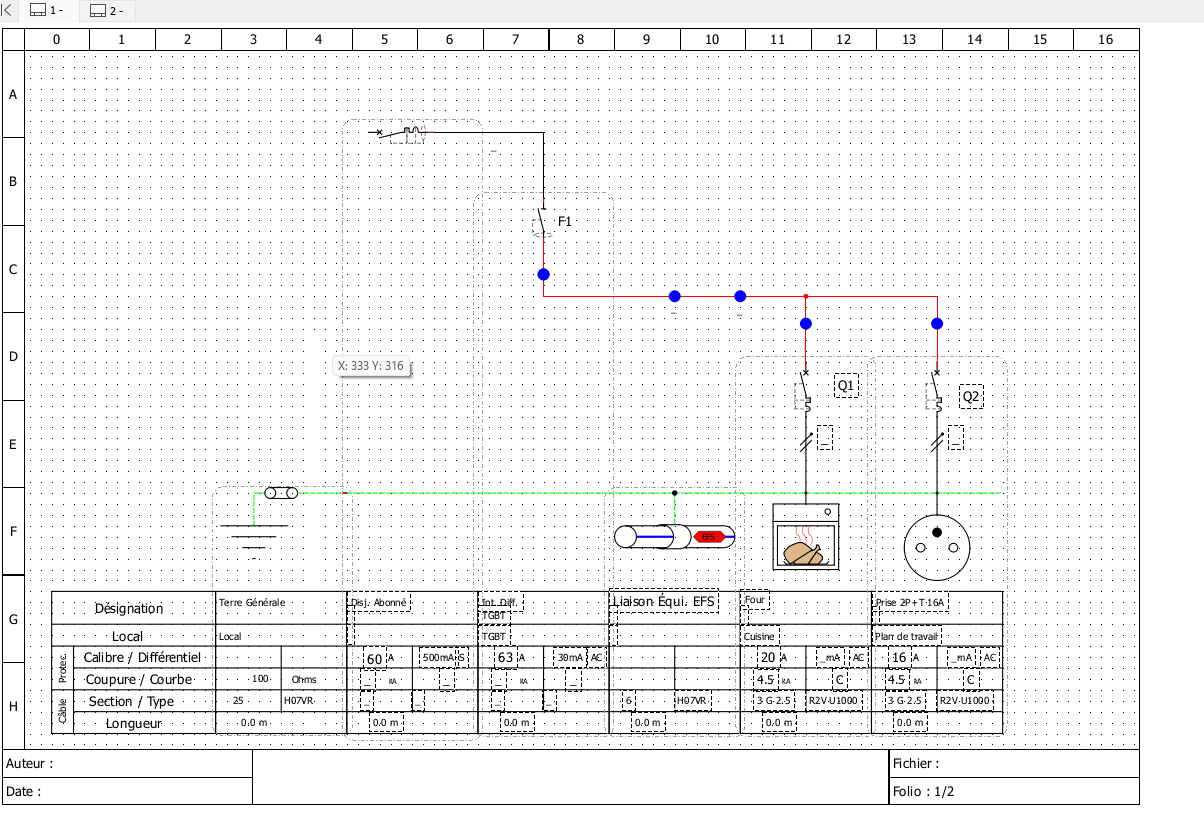The height and width of the screenshot is (832, 1204).
Task: Click the 2P+T socket outlet symbol
Action: coord(937,541)
